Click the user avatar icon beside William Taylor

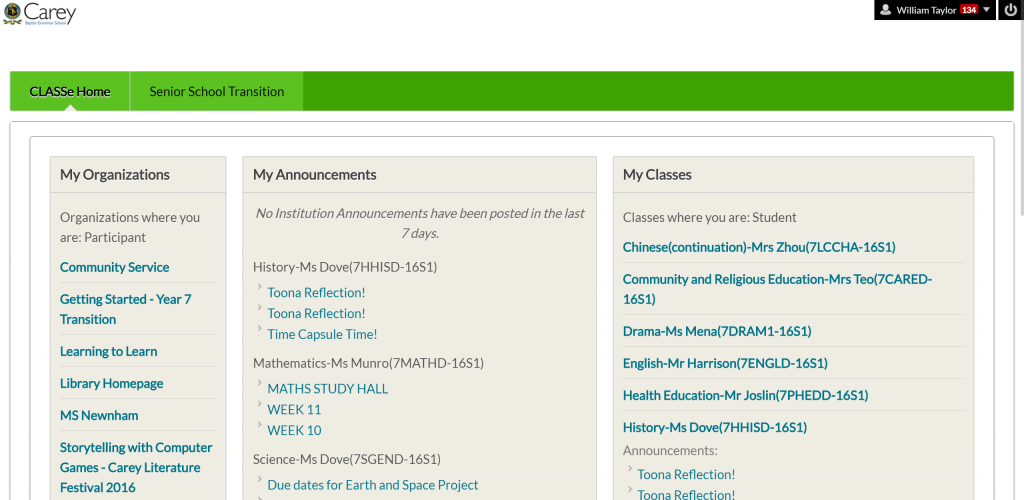(x=886, y=10)
